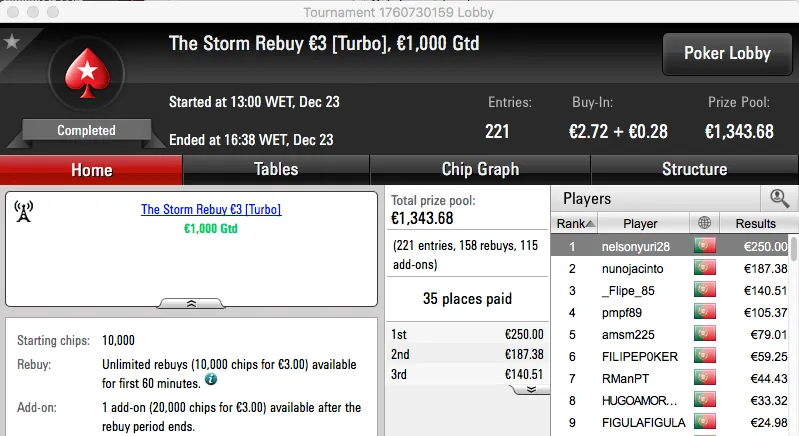The image size is (799, 436).
Task: Click the flag next to pmpf89
Action: (x=703, y=312)
